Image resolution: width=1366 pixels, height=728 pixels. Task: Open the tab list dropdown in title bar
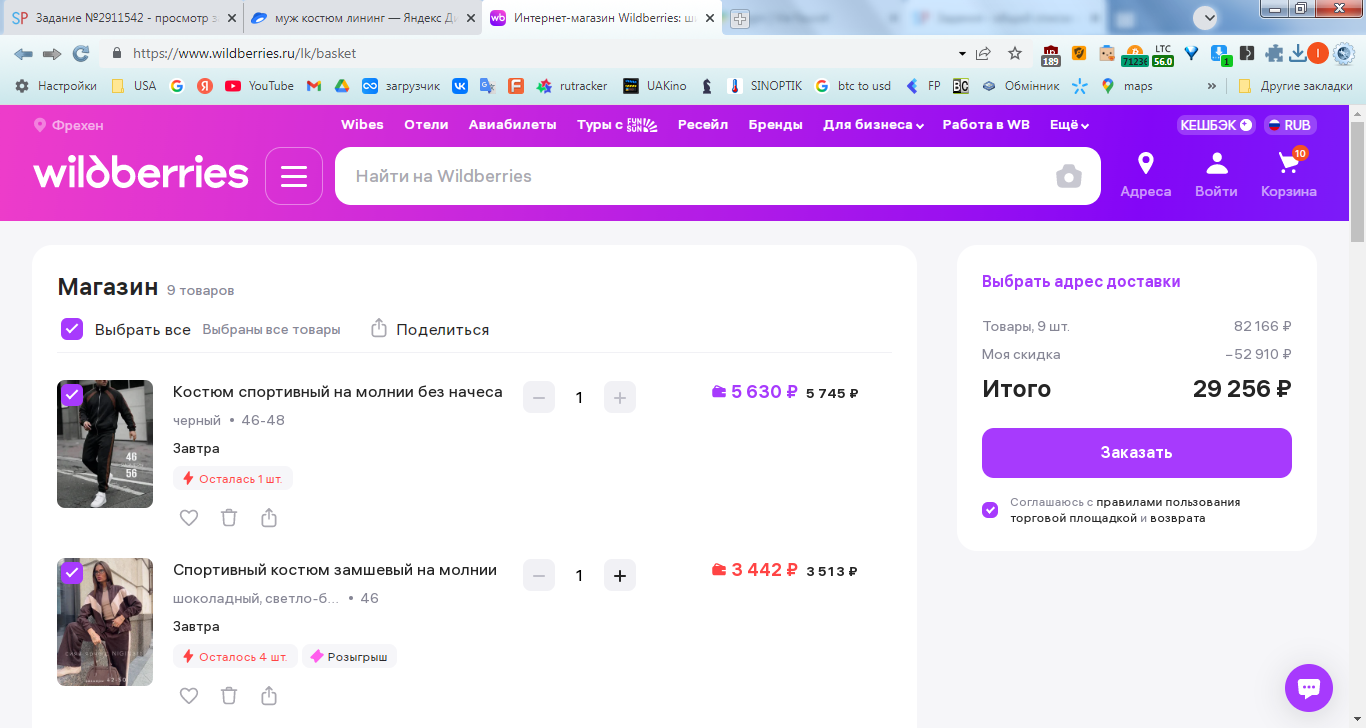pyautogui.click(x=1205, y=17)
